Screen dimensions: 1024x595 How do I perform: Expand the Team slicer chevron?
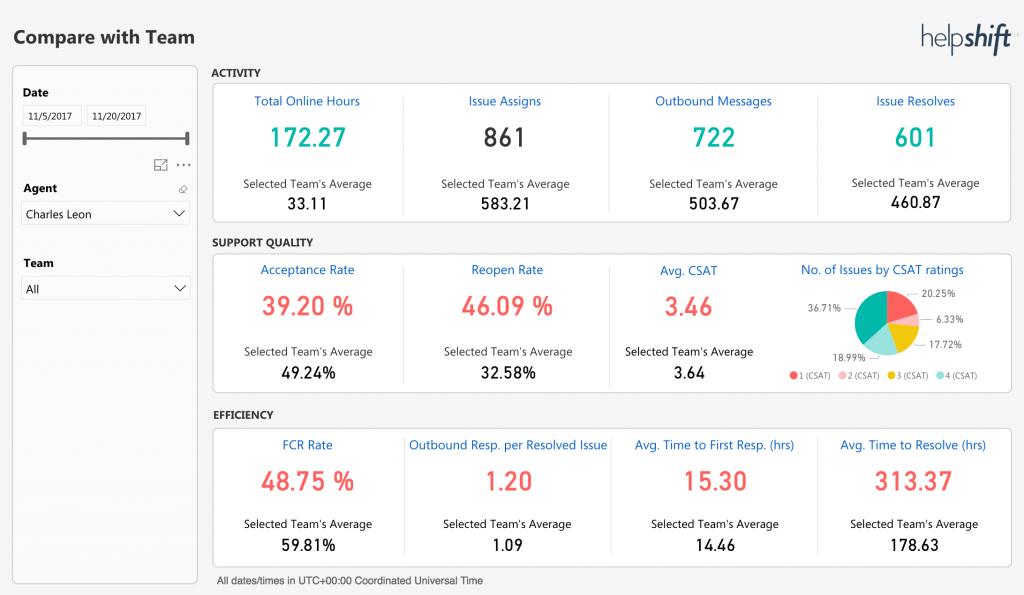[178, 287]
